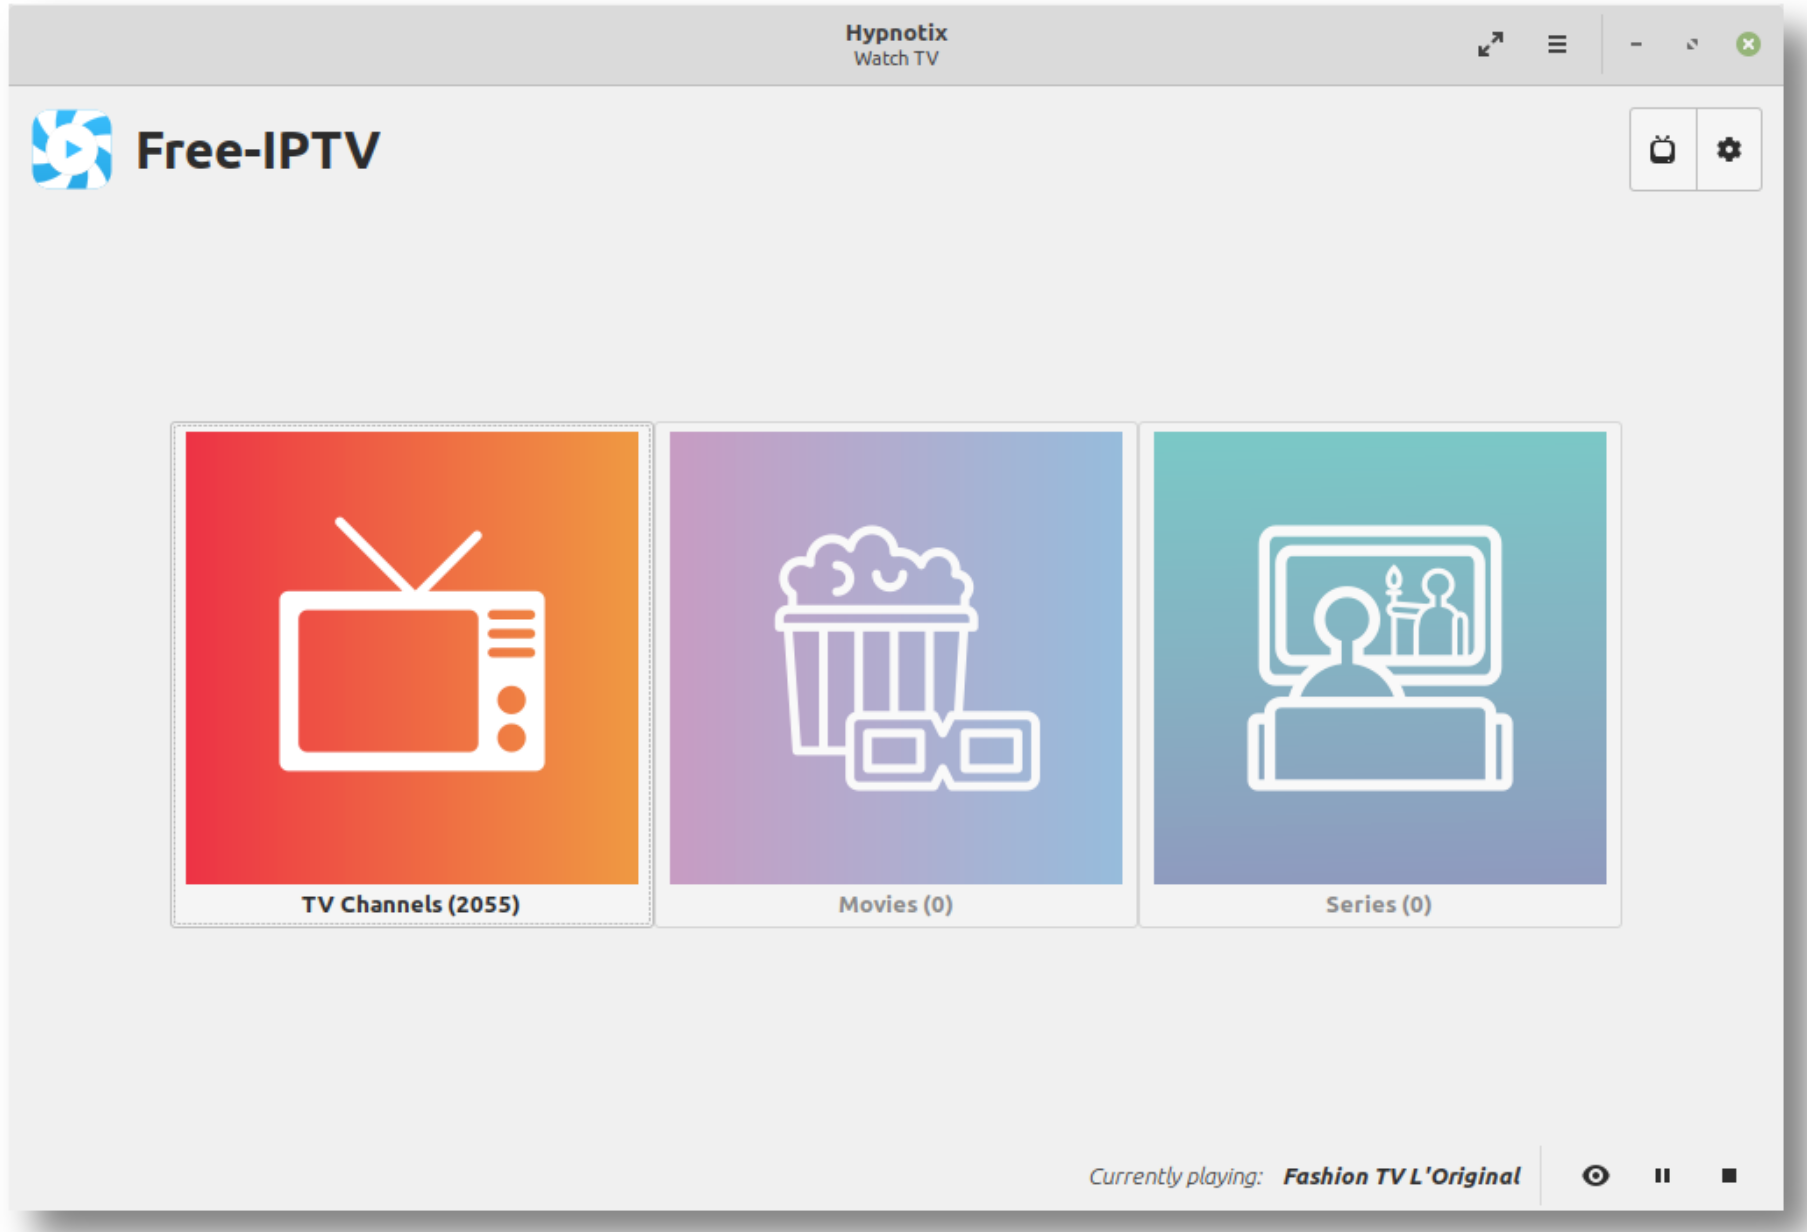Click the 'Currently playing:' label
Screen dimensions: 1807x1232
1175,1176
